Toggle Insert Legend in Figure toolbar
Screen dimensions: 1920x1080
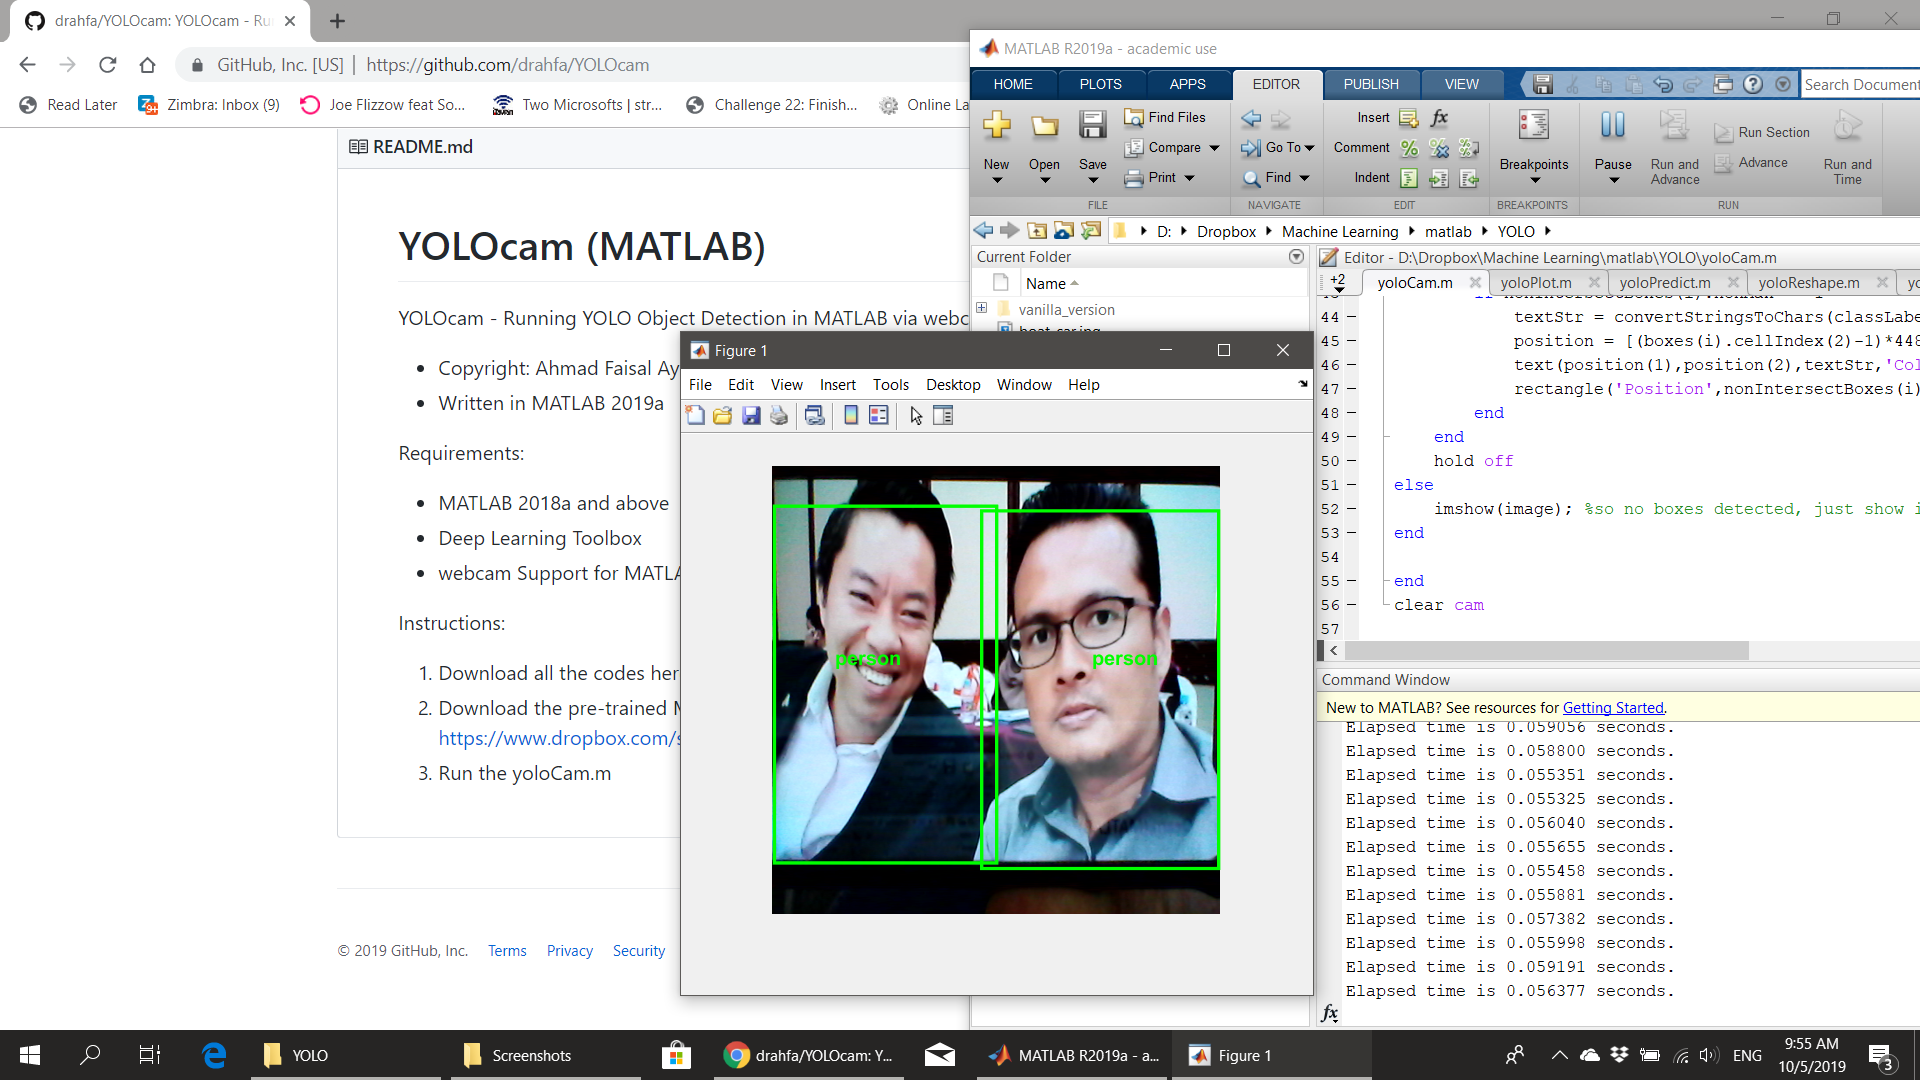pyautogui.click(x=879, y=416)
